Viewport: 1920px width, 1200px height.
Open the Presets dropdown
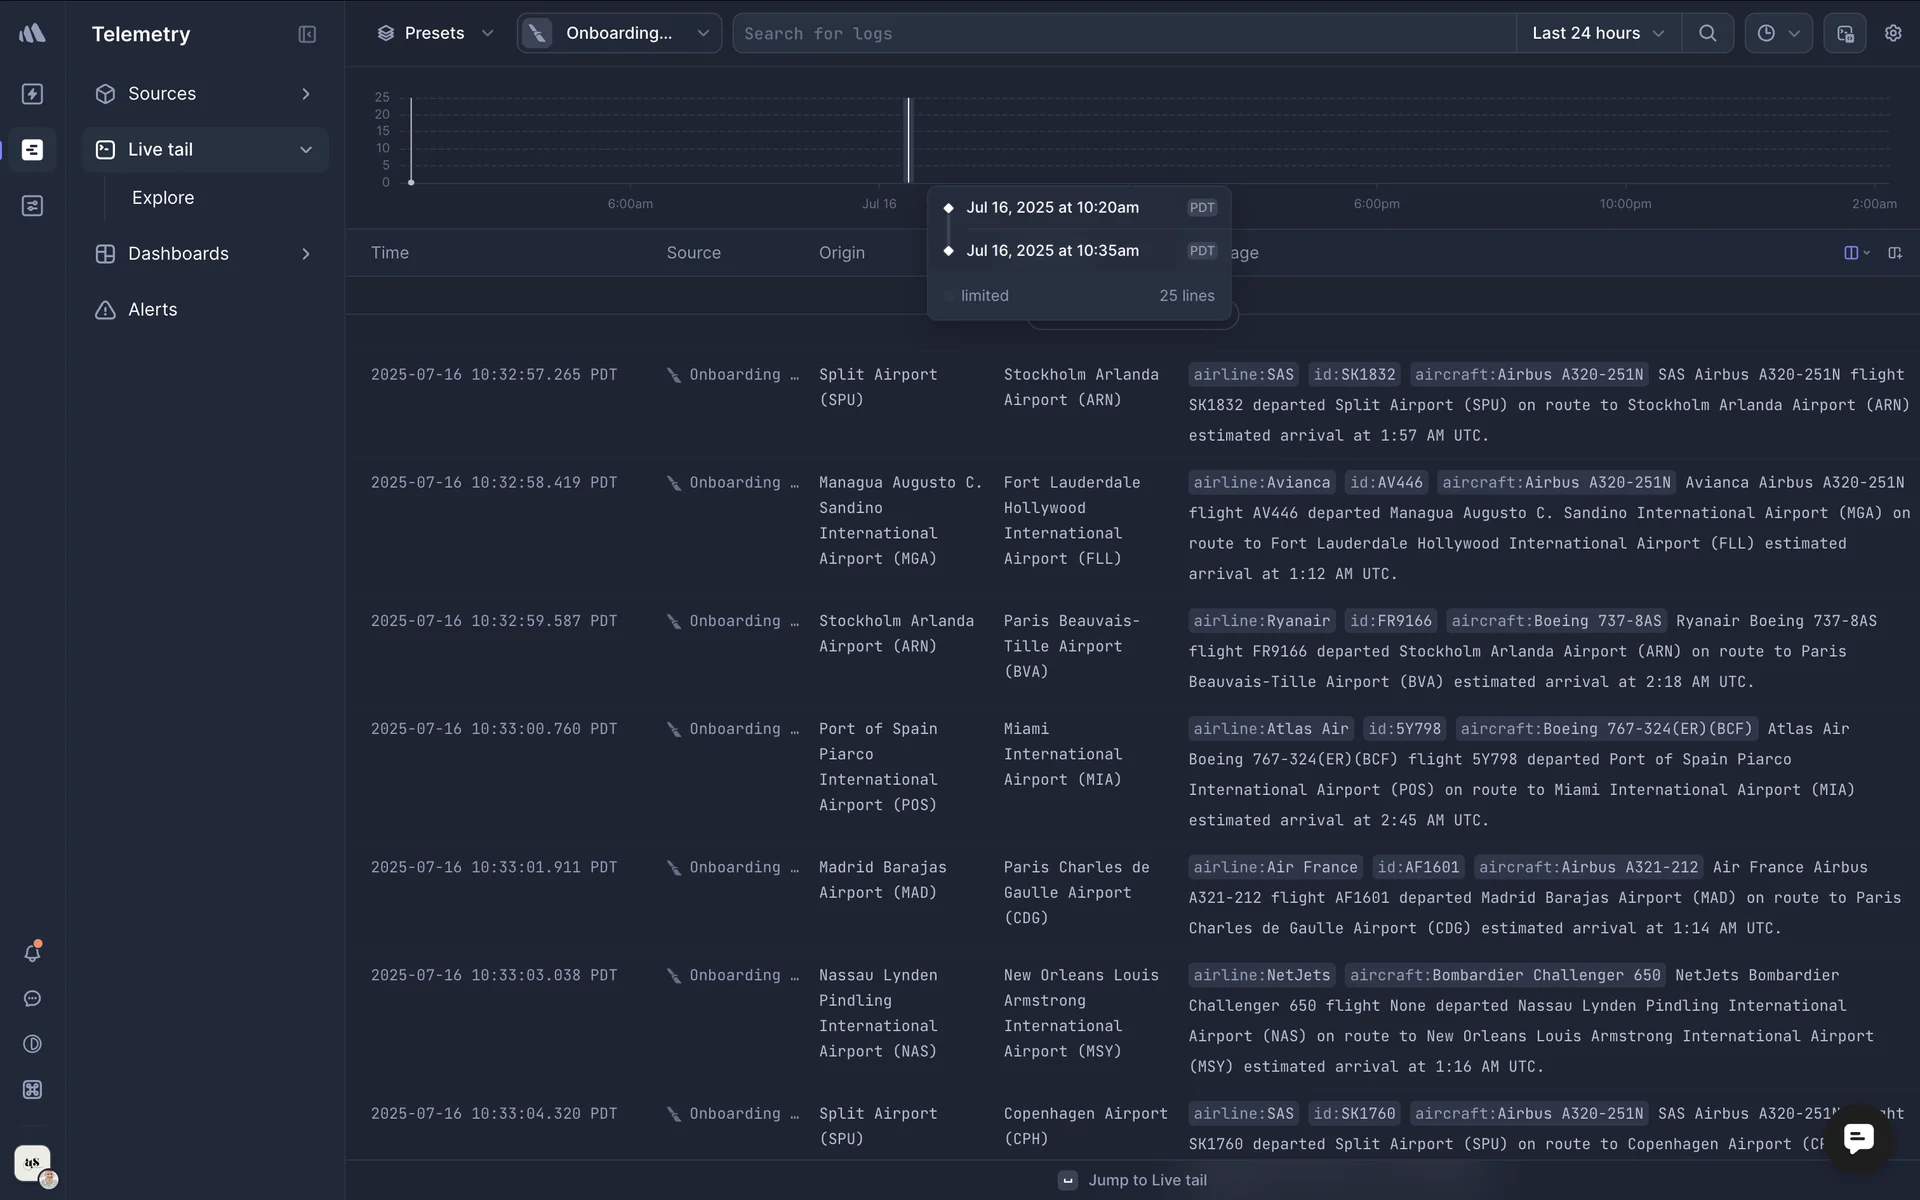tap(435, 33)
